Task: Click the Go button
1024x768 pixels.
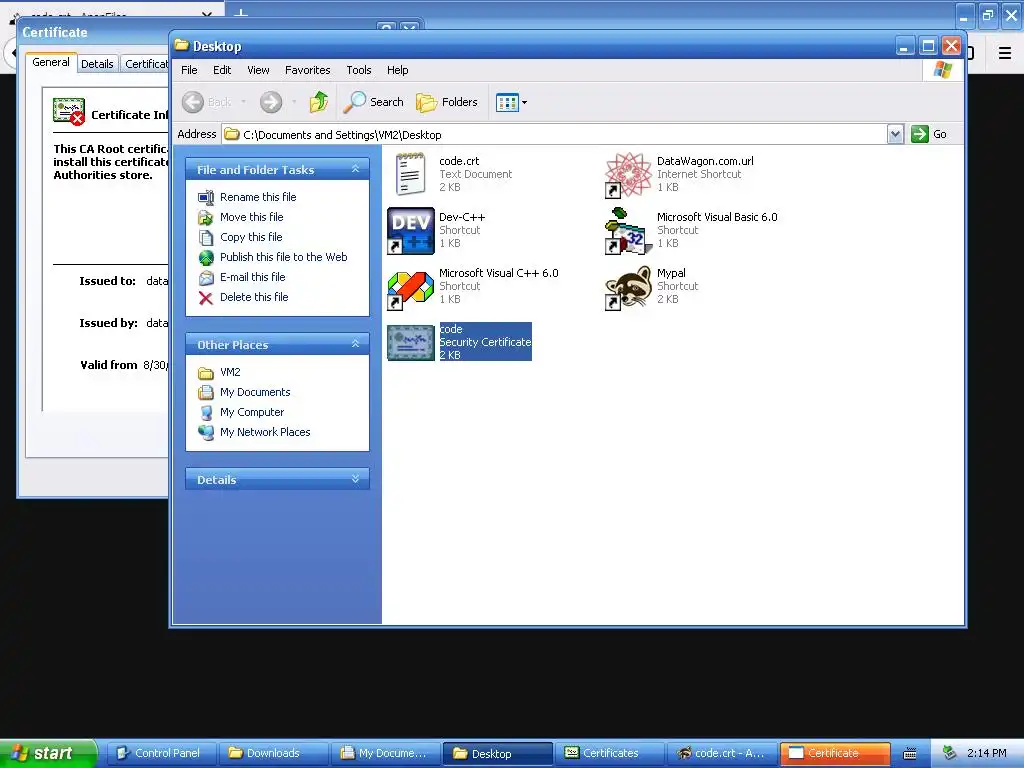Action: pyautogui.click(x=929, y=134)
